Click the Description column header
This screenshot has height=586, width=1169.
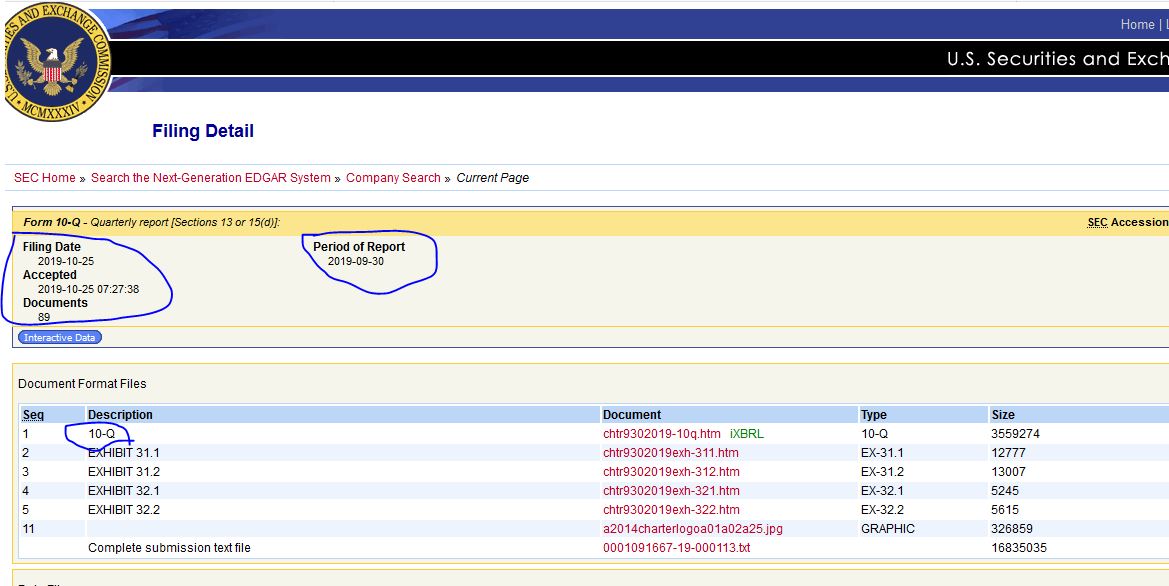coord(120,415)
